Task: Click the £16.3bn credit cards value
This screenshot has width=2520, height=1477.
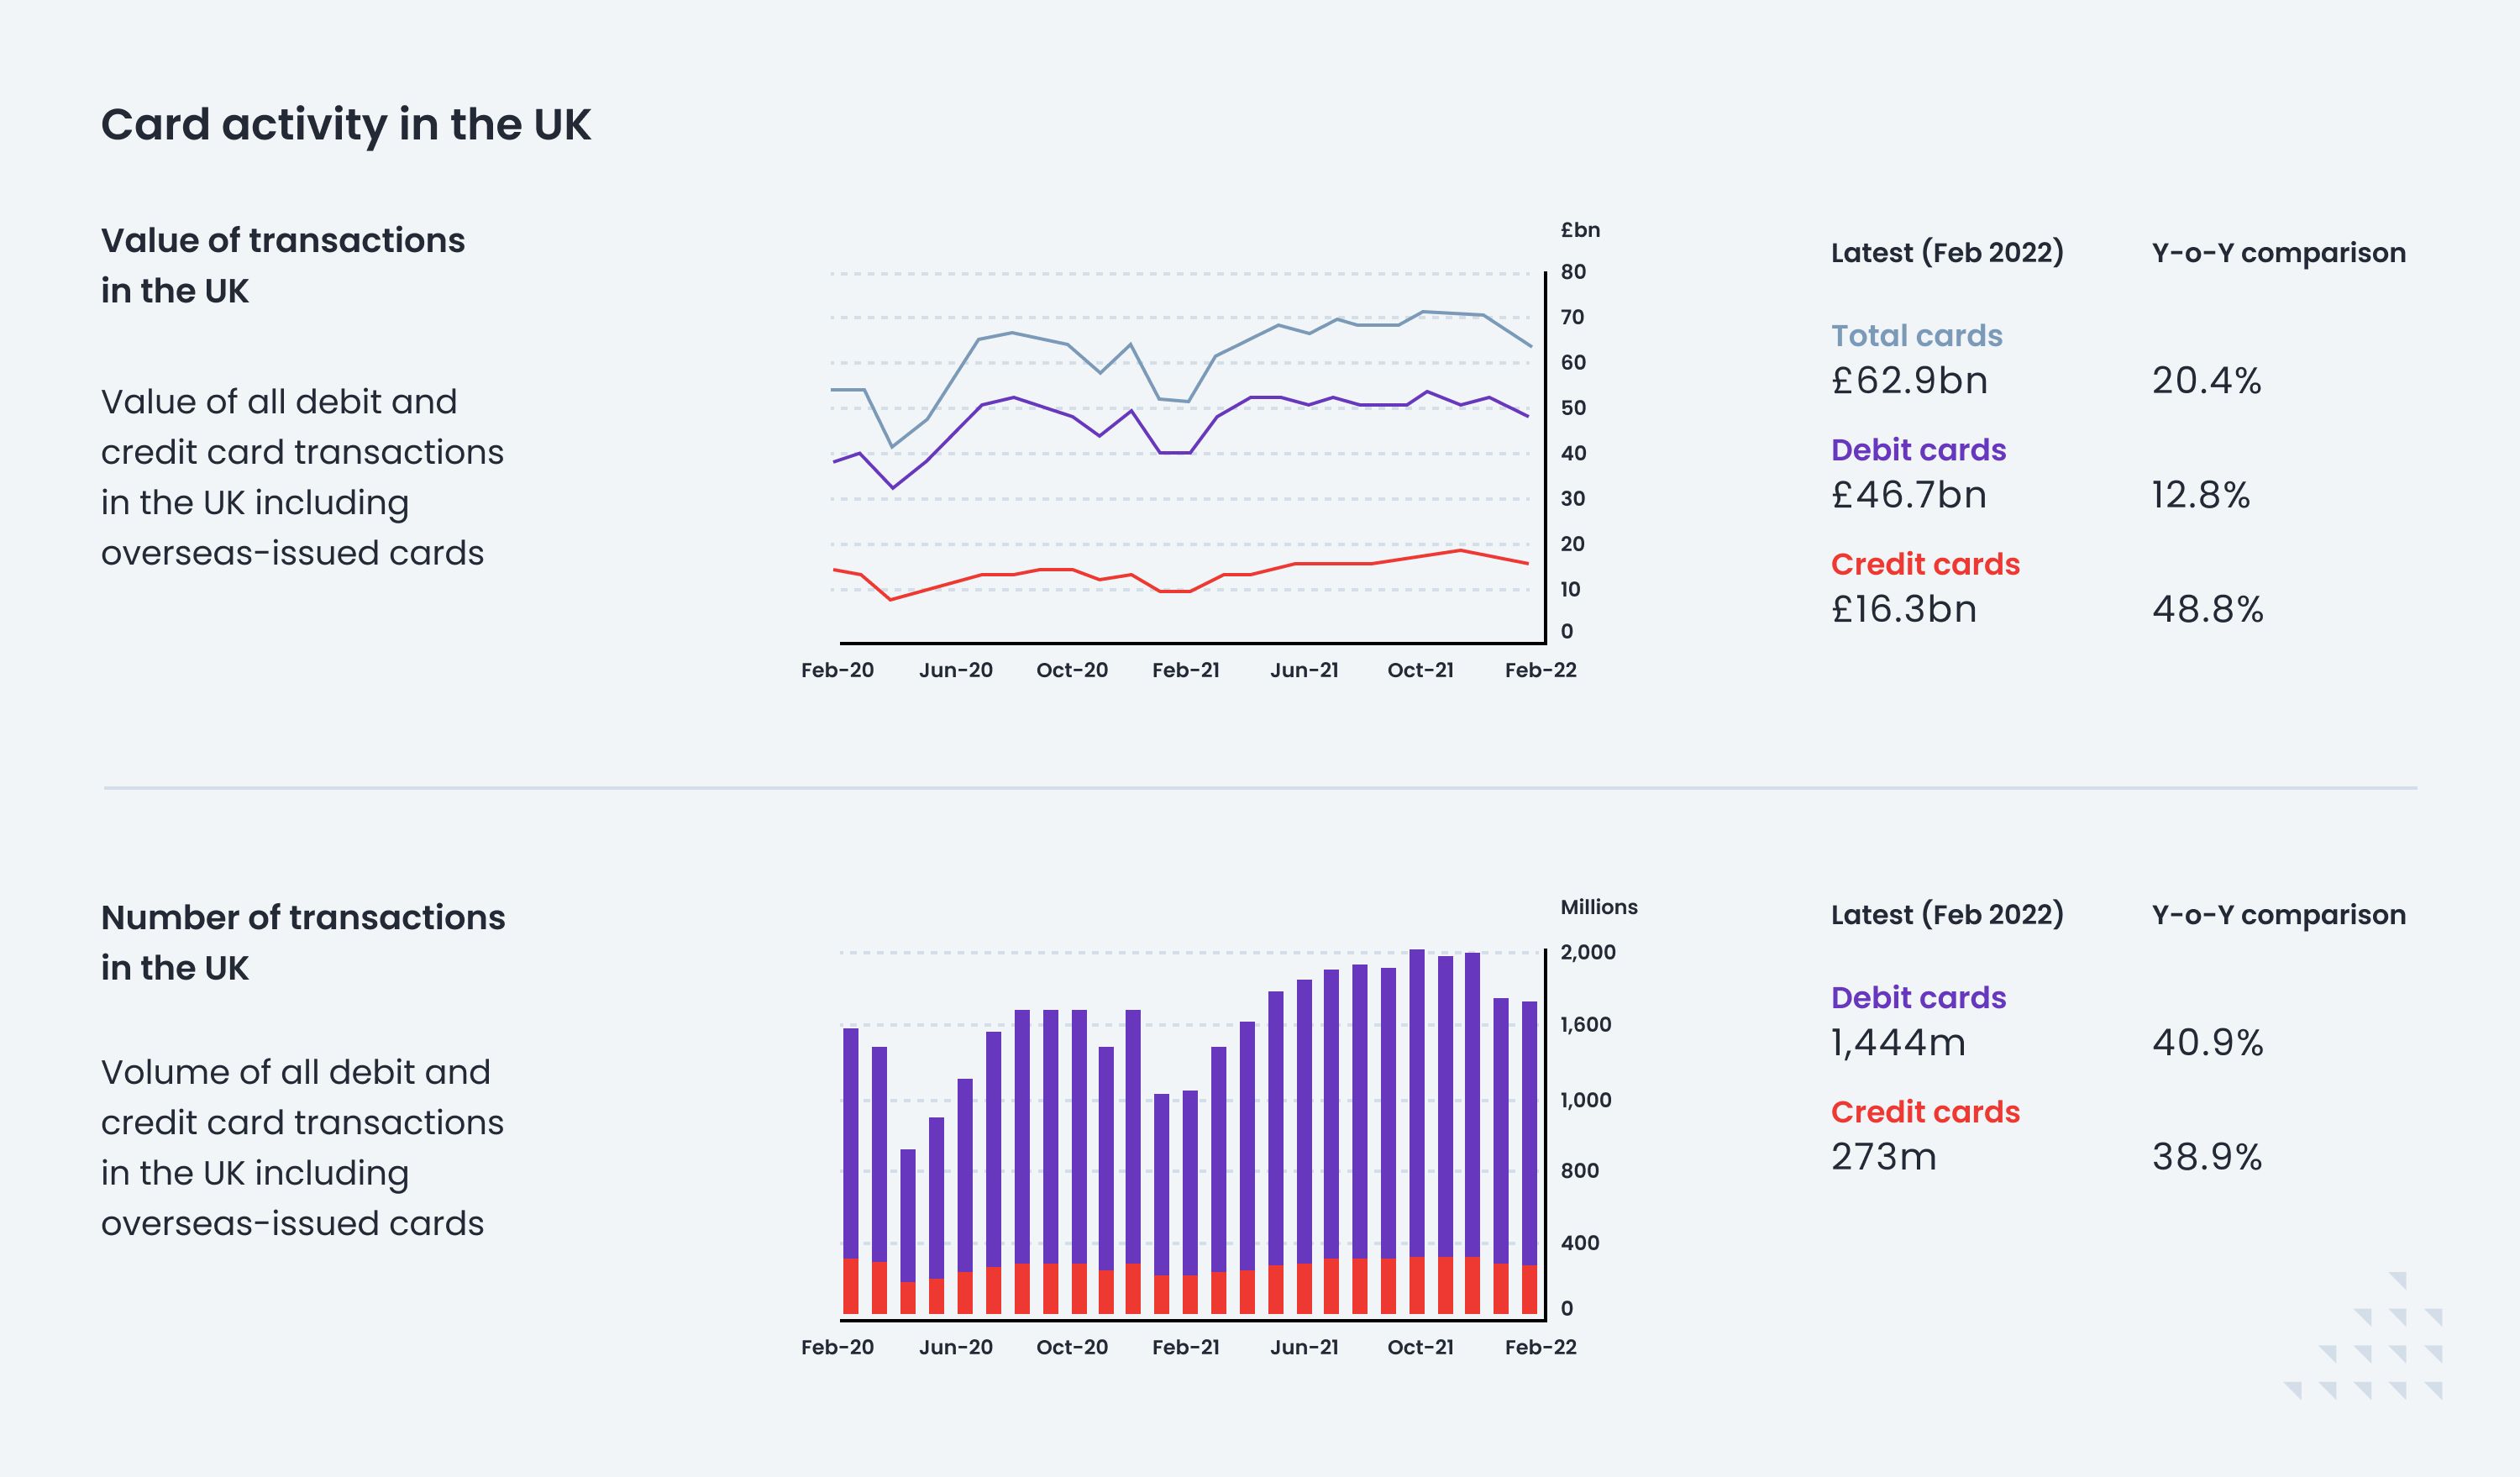Action: coord(1904,609)
